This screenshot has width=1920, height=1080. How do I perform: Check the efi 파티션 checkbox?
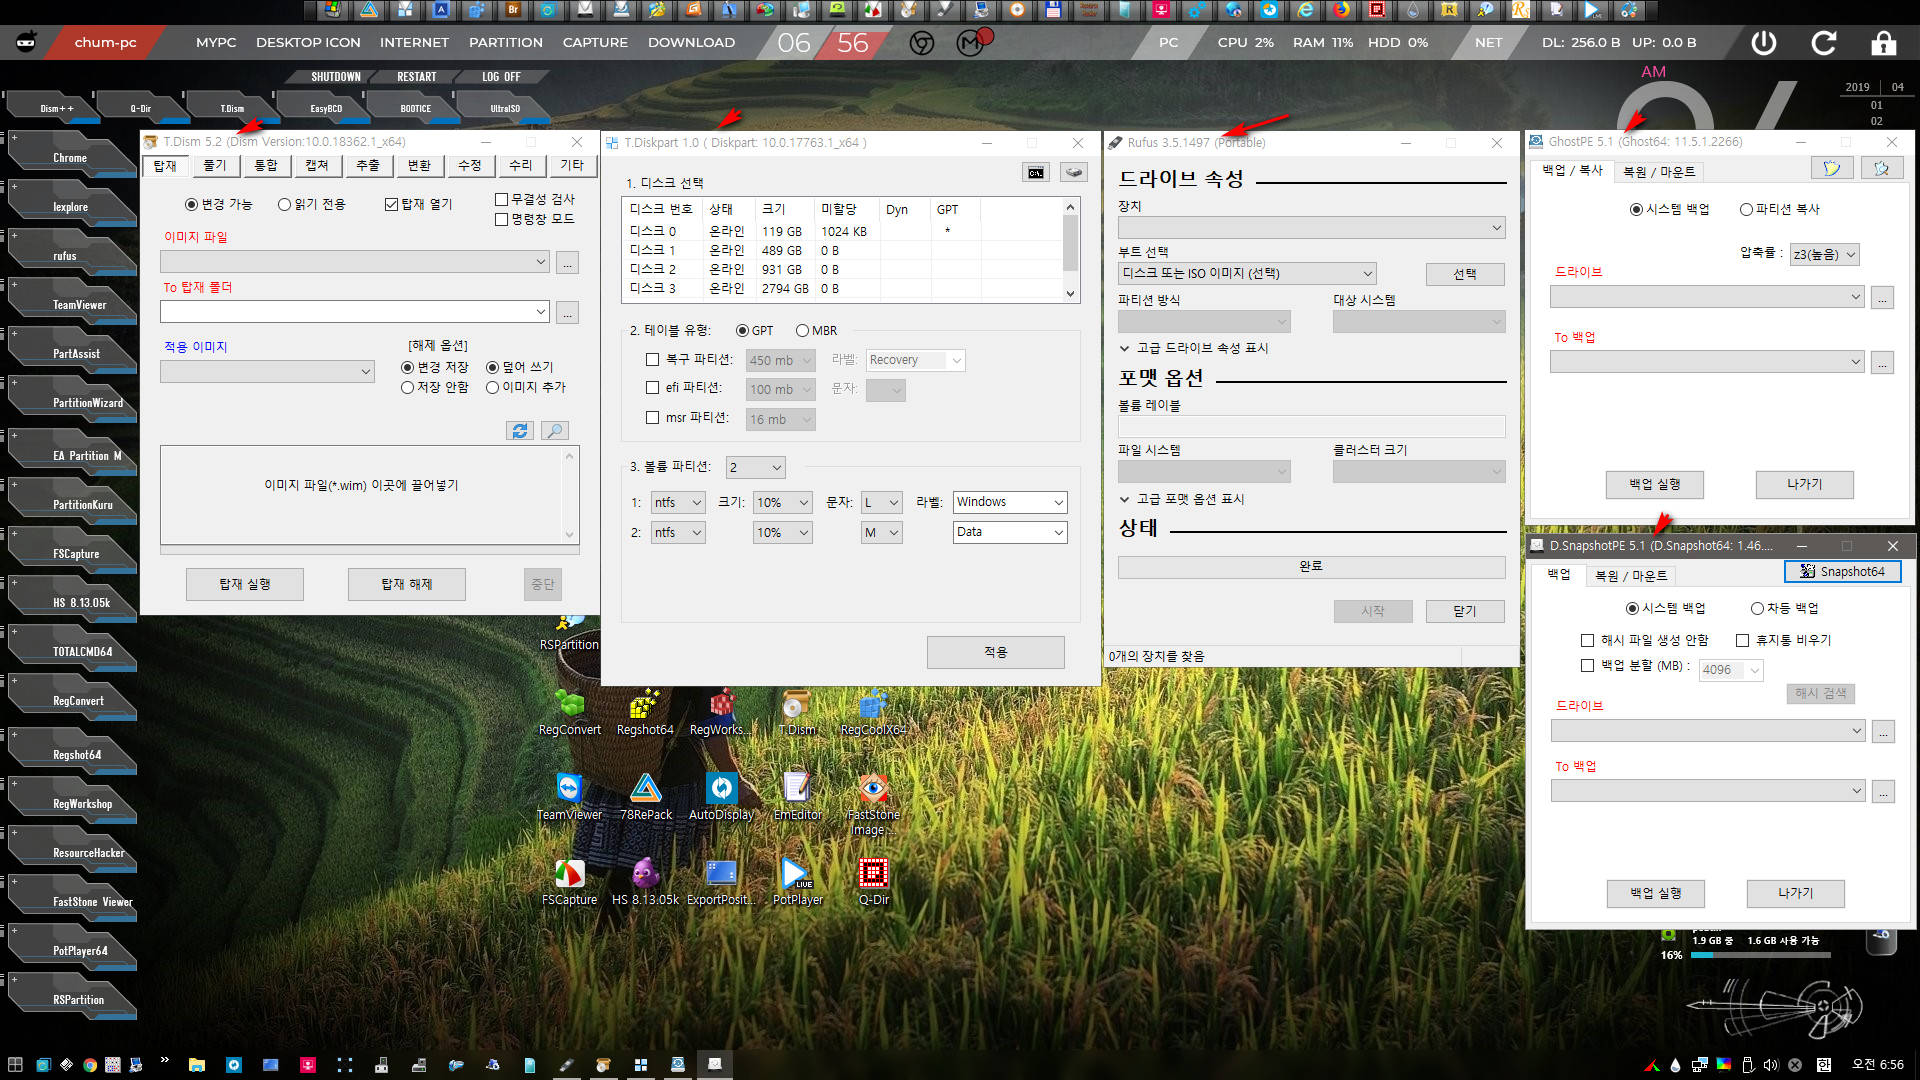coord(652,388)
